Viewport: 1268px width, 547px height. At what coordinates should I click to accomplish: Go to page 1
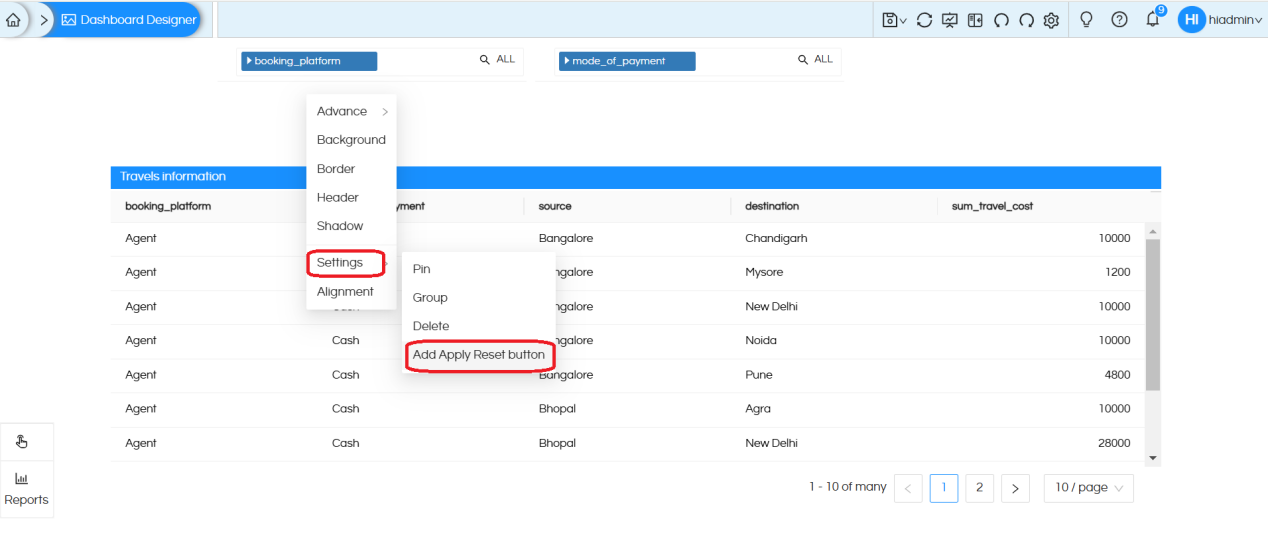944,488
